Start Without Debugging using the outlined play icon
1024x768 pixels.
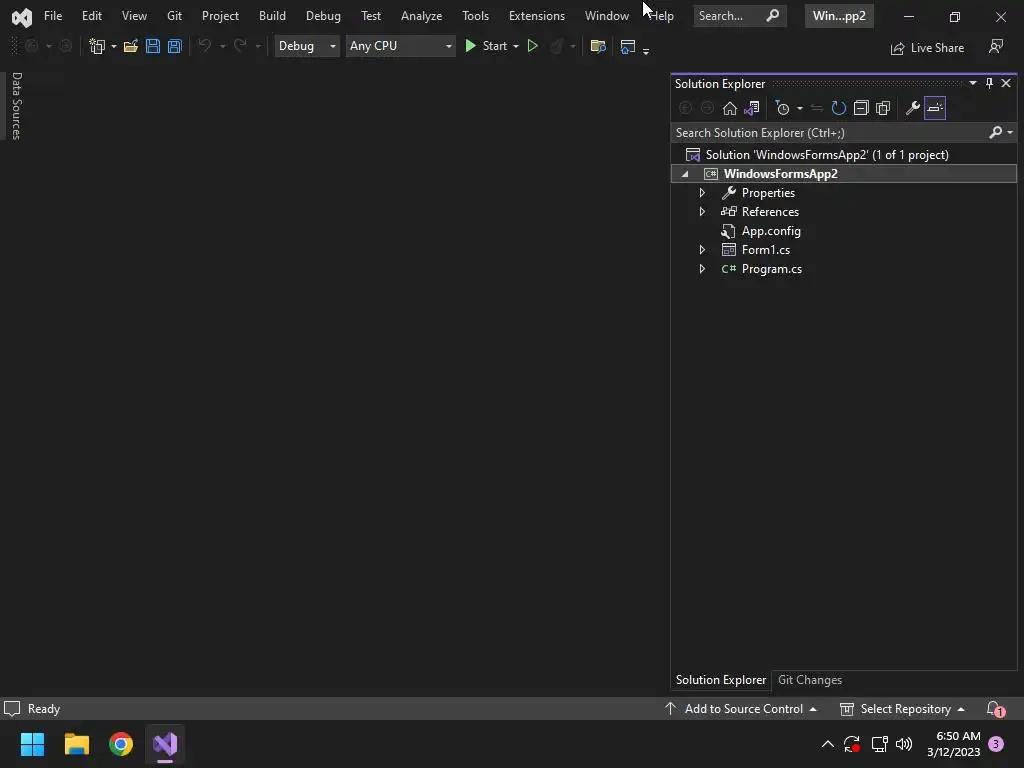532,46
